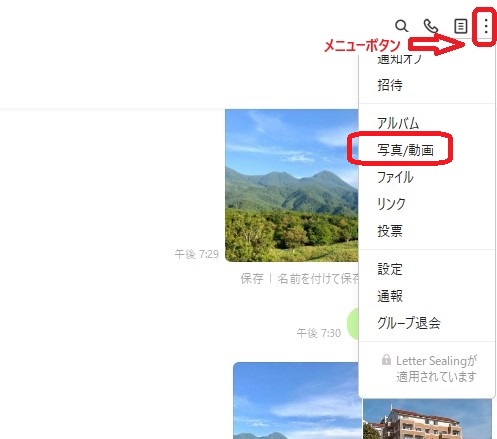Screen dimensions: 497x439
Task: Select the 招待 menu entry
Action: (390, 85)
